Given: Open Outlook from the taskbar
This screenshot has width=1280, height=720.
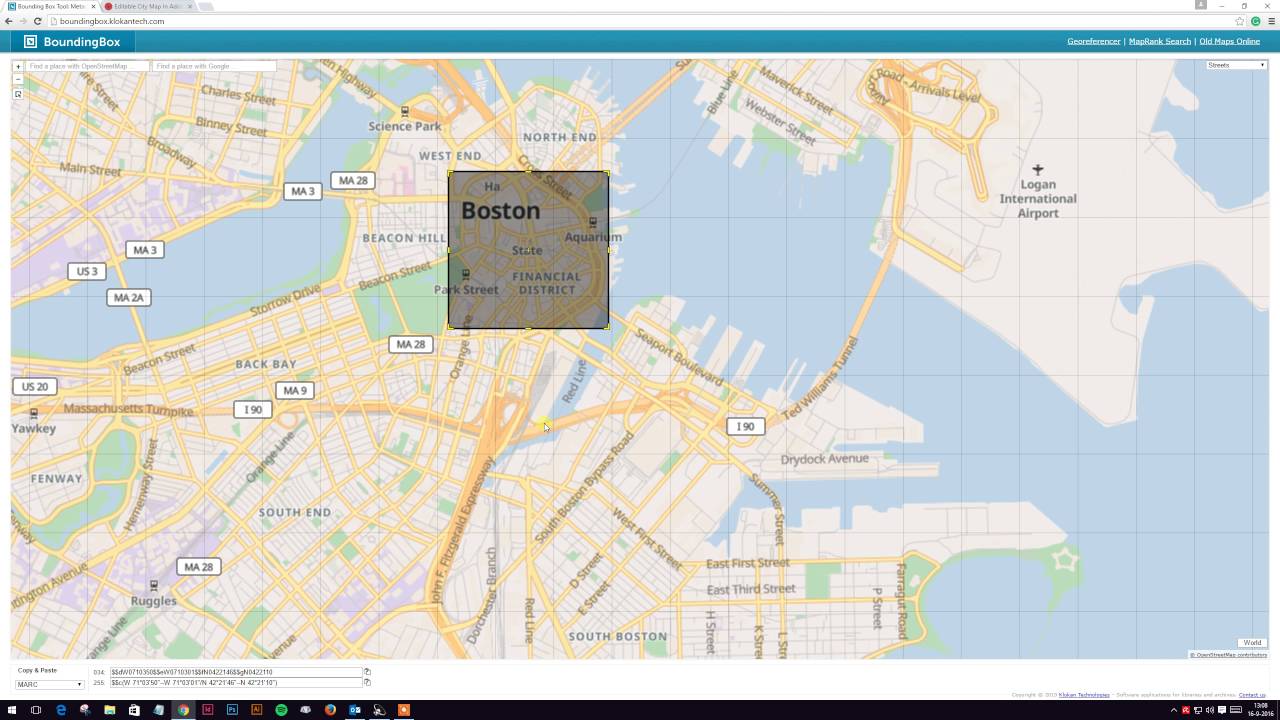Looking at the screenshot, I should [355, 710].
